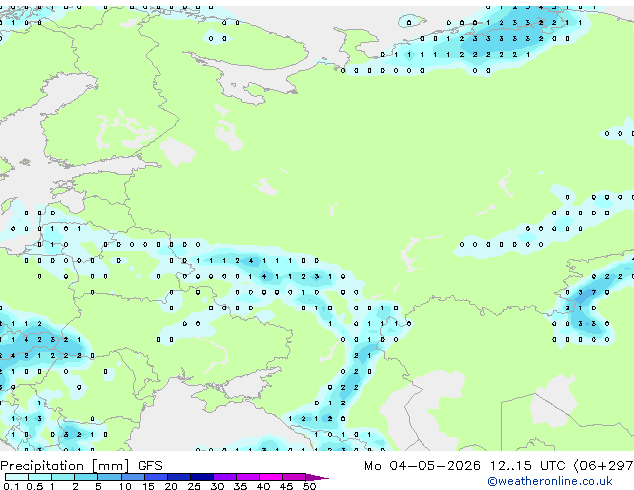634x490 pixels.
Task: Click the '45' legend label
Action: [x=286, y=486]
